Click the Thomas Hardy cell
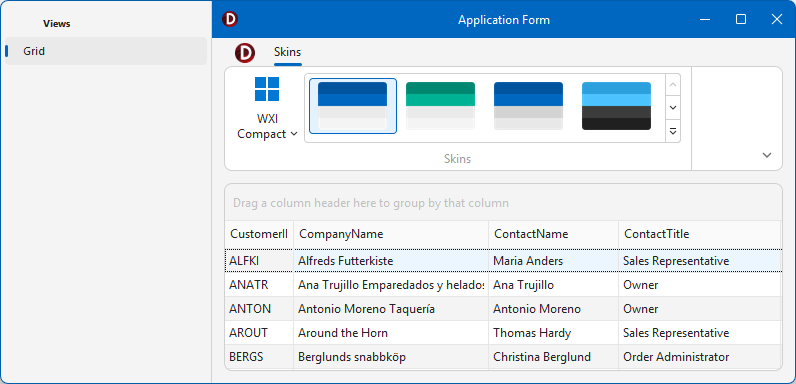796x384 pixels. (553, 333)
